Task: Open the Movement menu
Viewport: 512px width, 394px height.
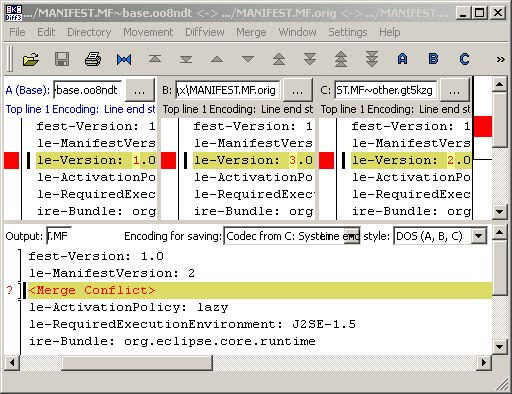Action: pyautogui.click(x=148, y=32)
